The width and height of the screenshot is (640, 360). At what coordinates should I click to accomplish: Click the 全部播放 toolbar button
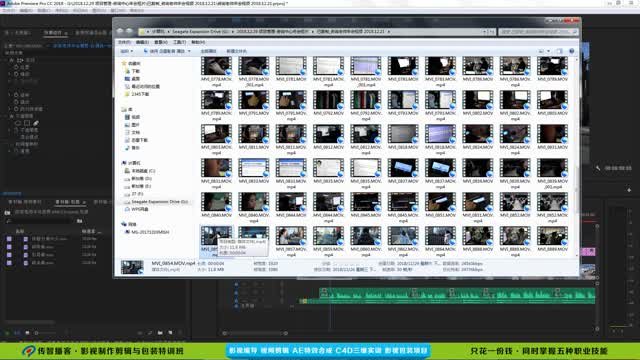click(x=208, y=51)
